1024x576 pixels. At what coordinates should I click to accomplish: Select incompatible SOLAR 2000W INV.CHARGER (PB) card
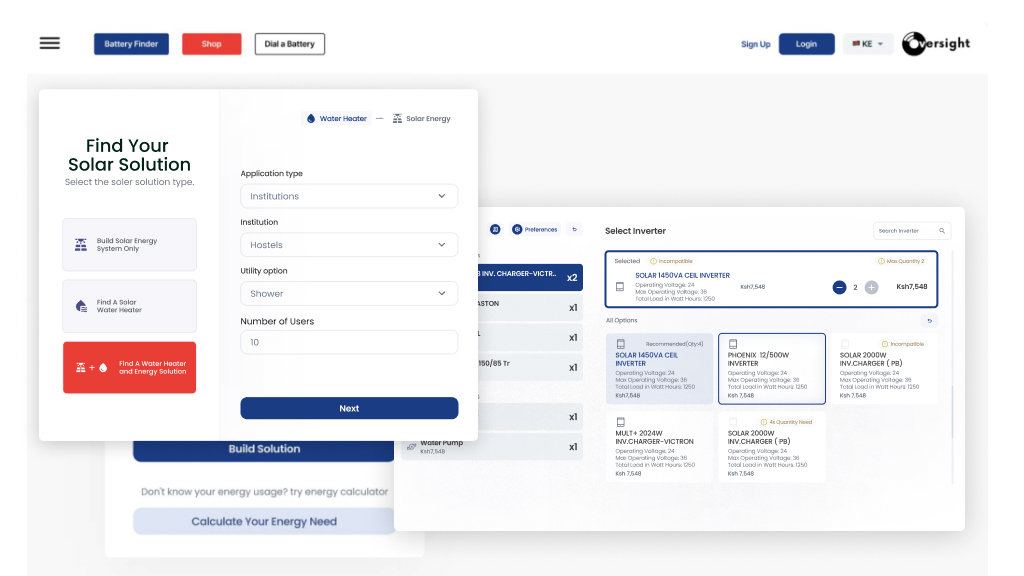(x=884, y=369)
